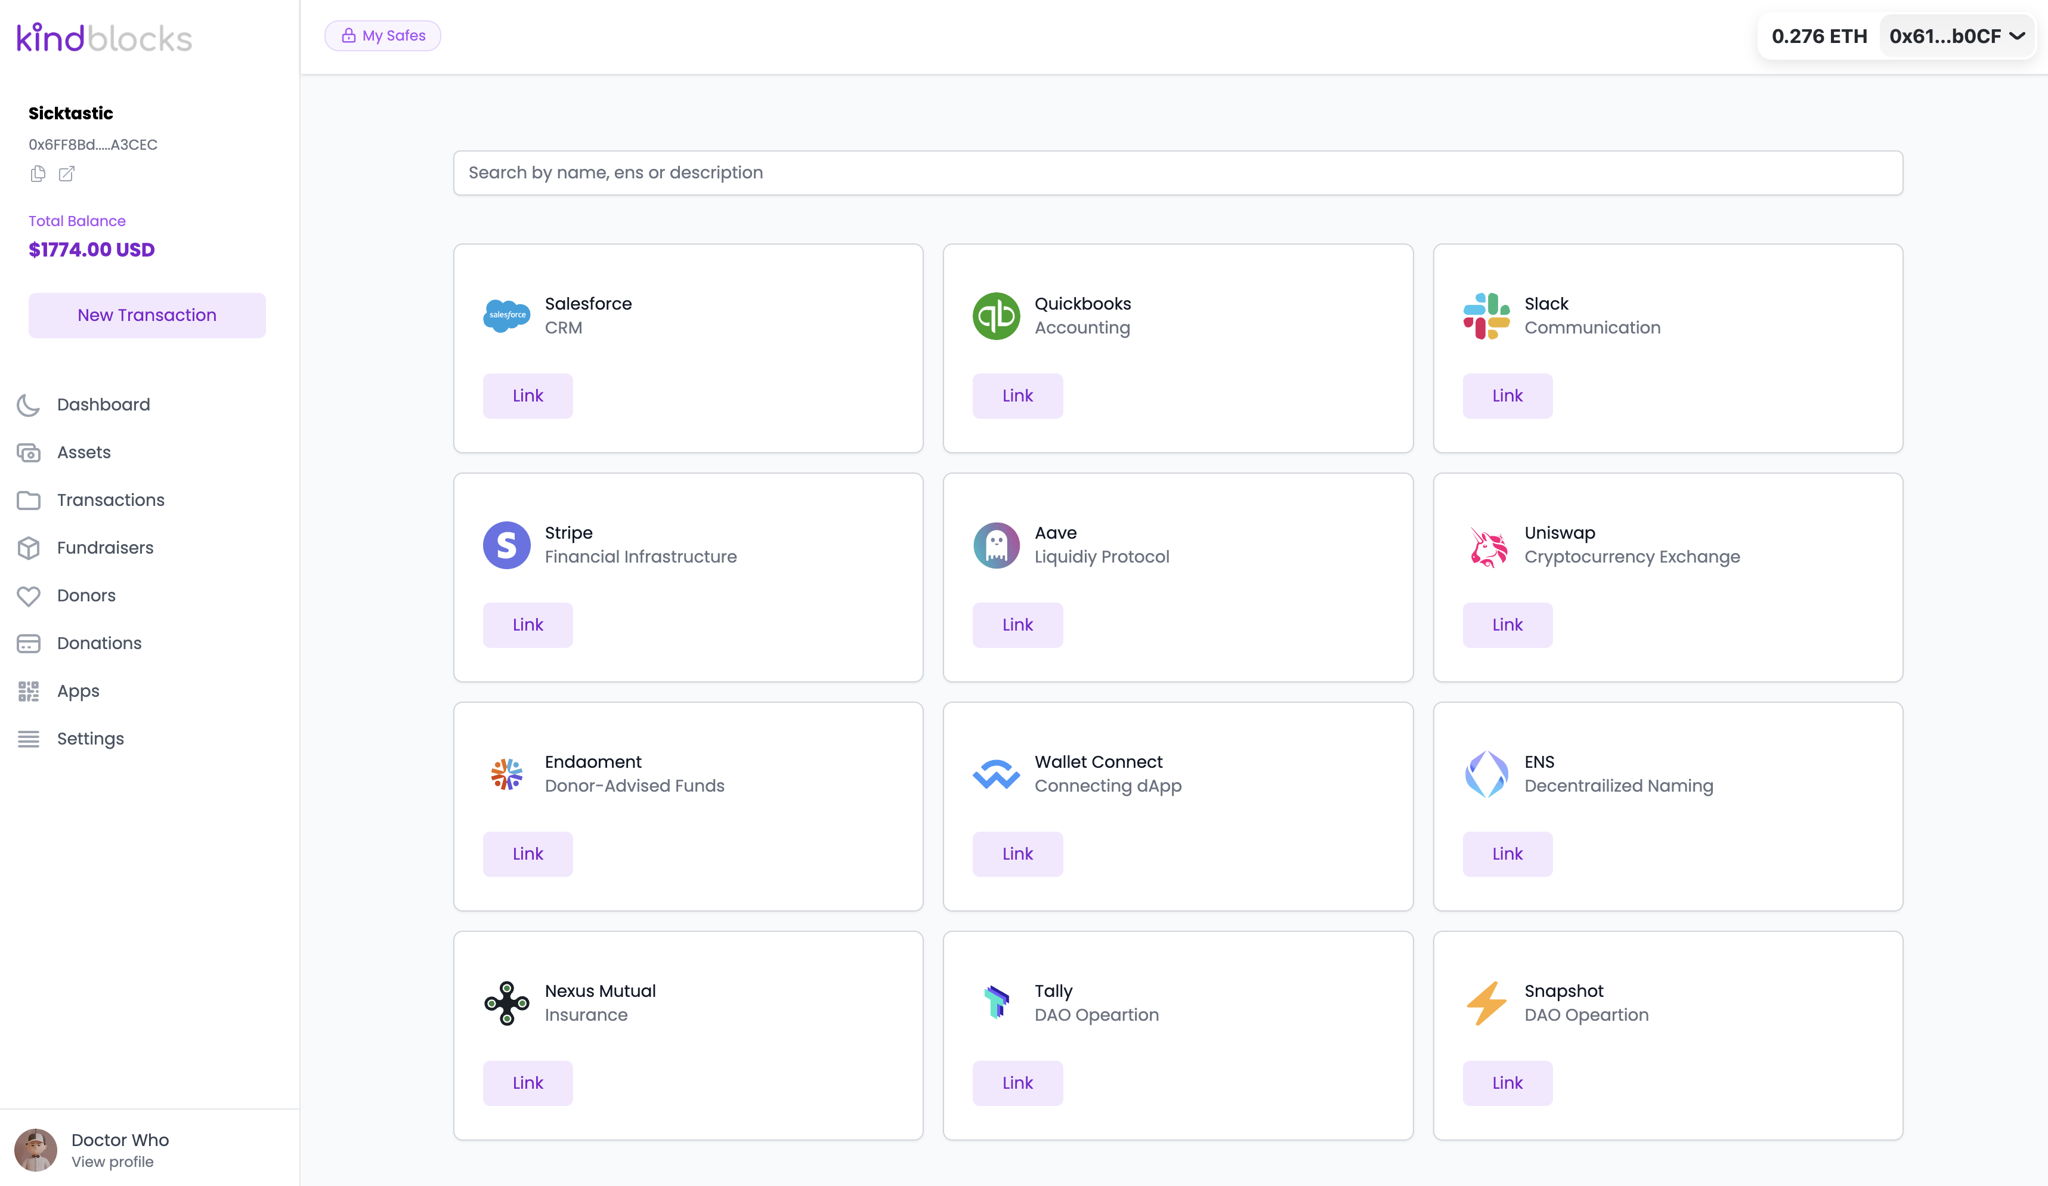Link the Uniswap app
Image resolution: width=2048 pixels, height=1186 pixels.
(x=1508, y=625)
